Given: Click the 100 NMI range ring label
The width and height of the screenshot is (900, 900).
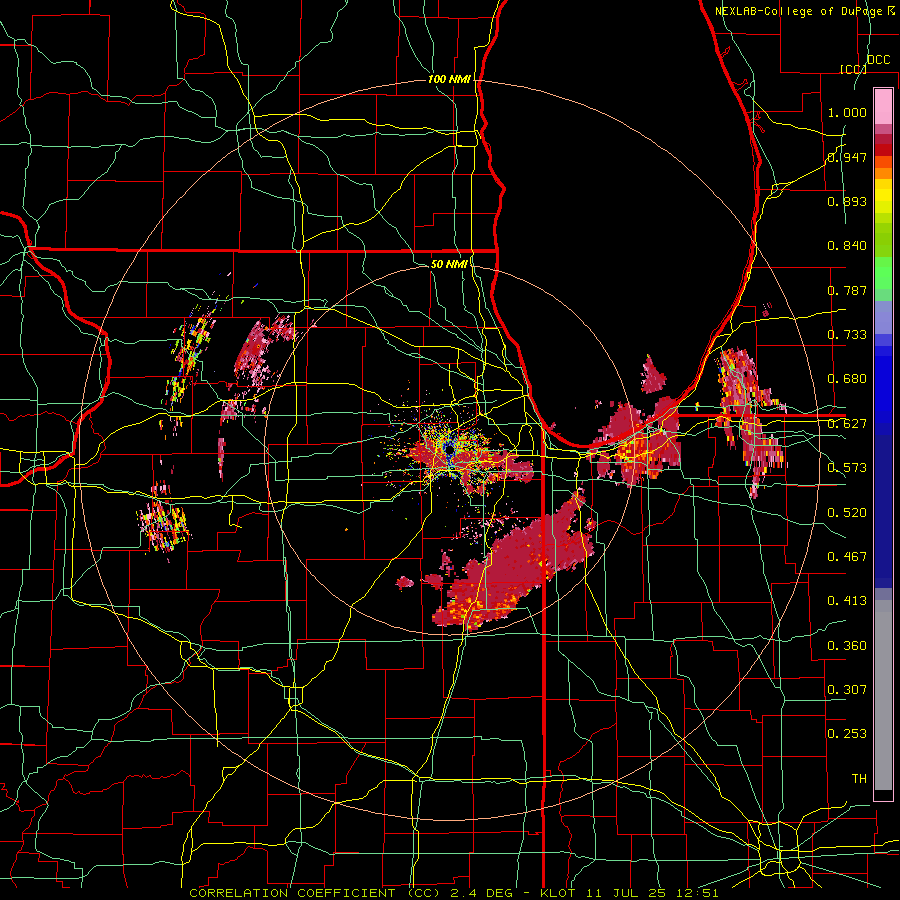Looking at the screenshot, I should tap(449, 79).
